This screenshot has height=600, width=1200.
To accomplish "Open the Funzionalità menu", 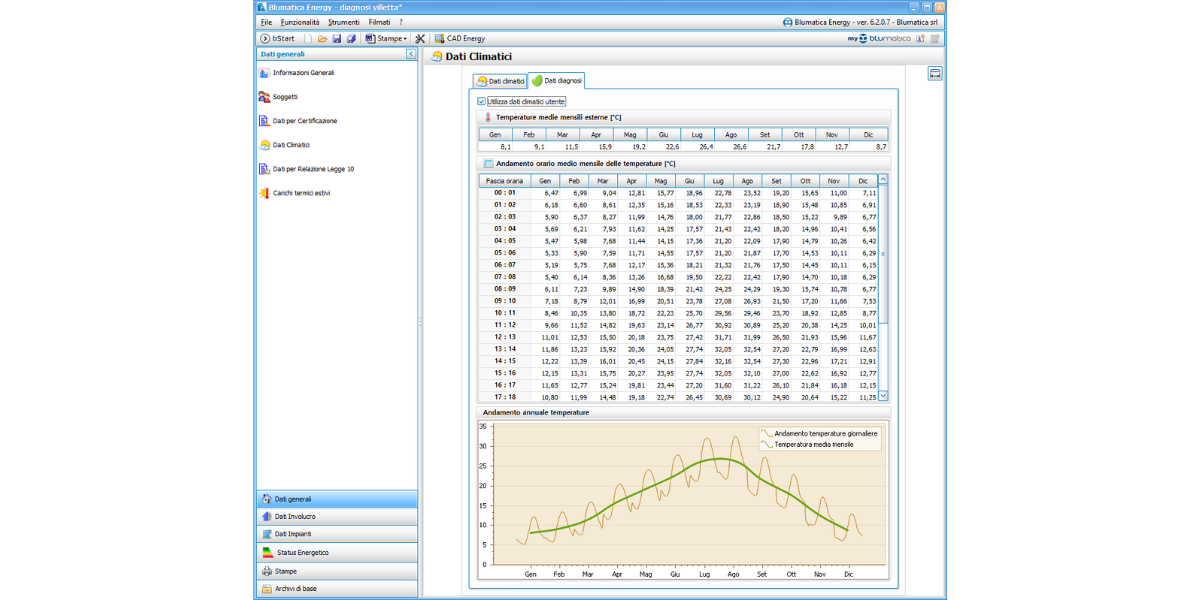I will [300, 21].
